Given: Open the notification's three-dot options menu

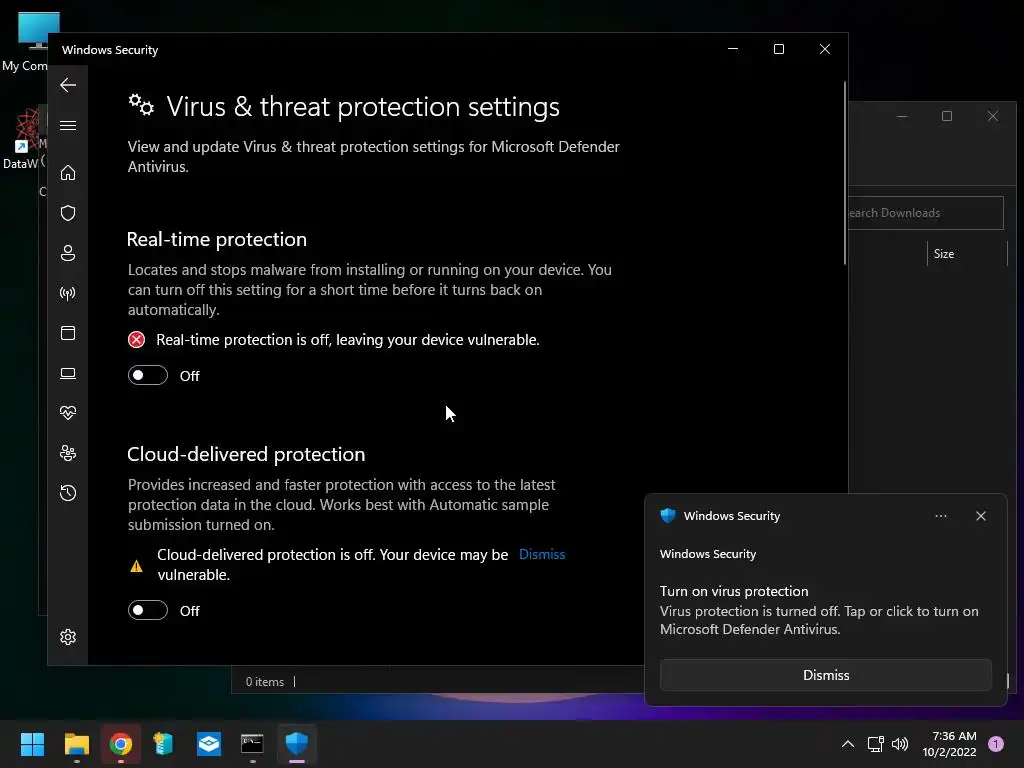Looking at the screenshot, I should pos(940,516).
